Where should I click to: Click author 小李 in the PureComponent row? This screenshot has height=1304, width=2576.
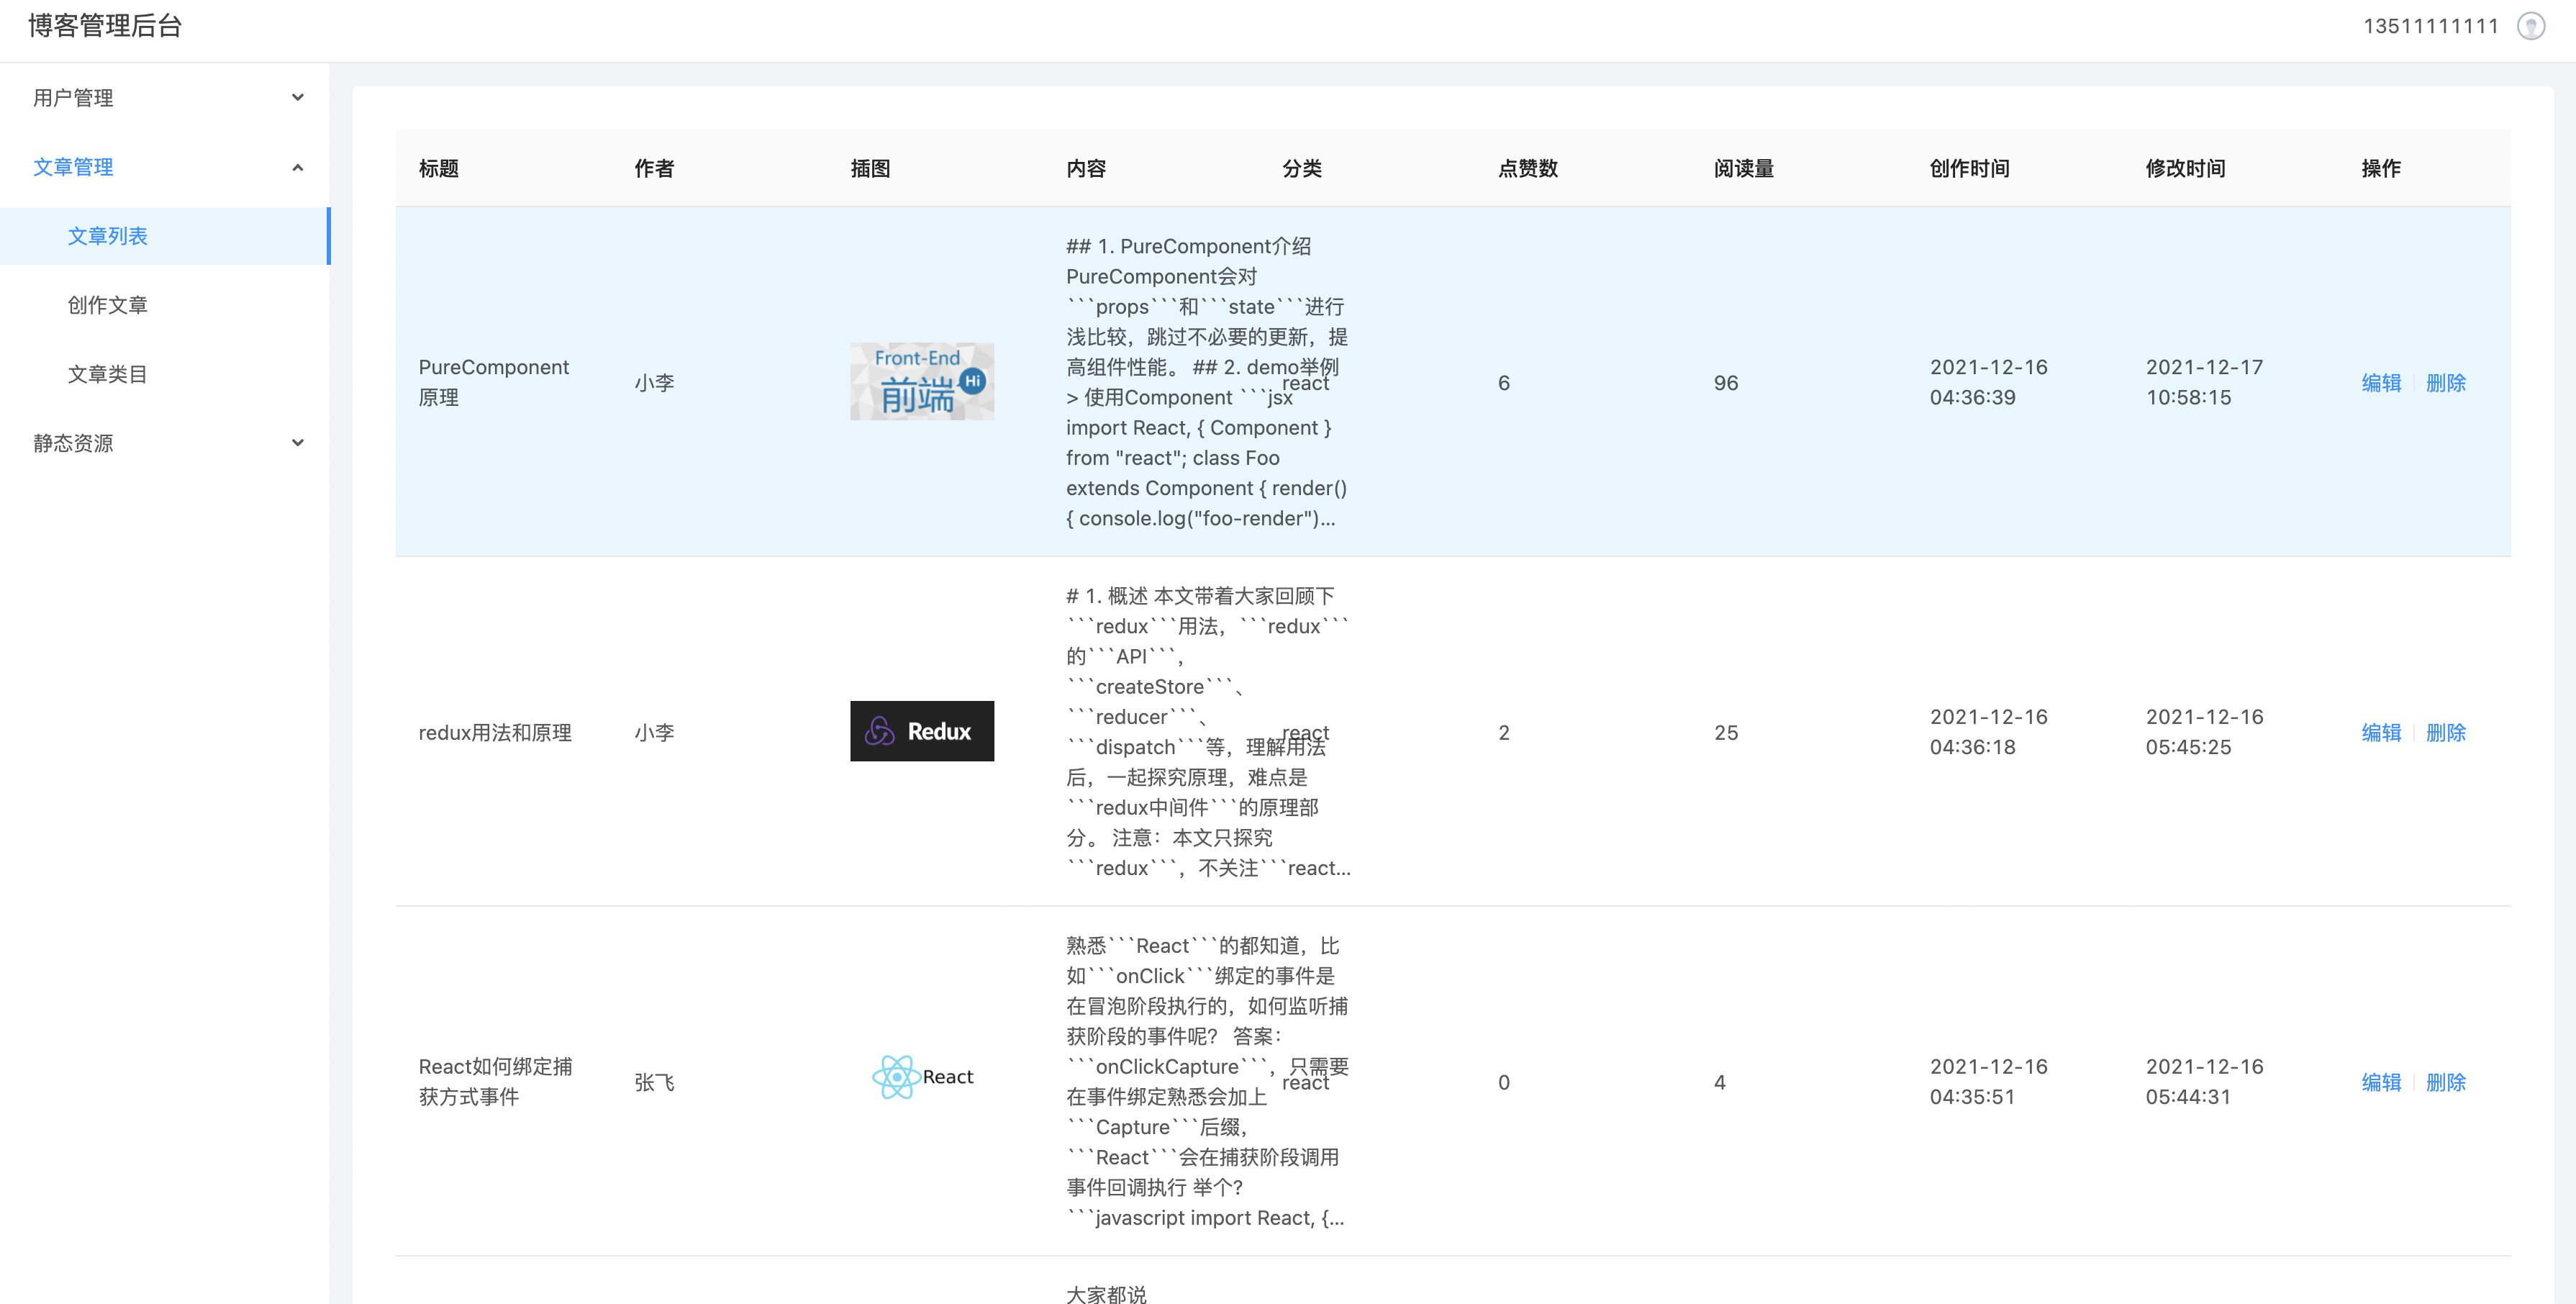(x=654, y=382)
